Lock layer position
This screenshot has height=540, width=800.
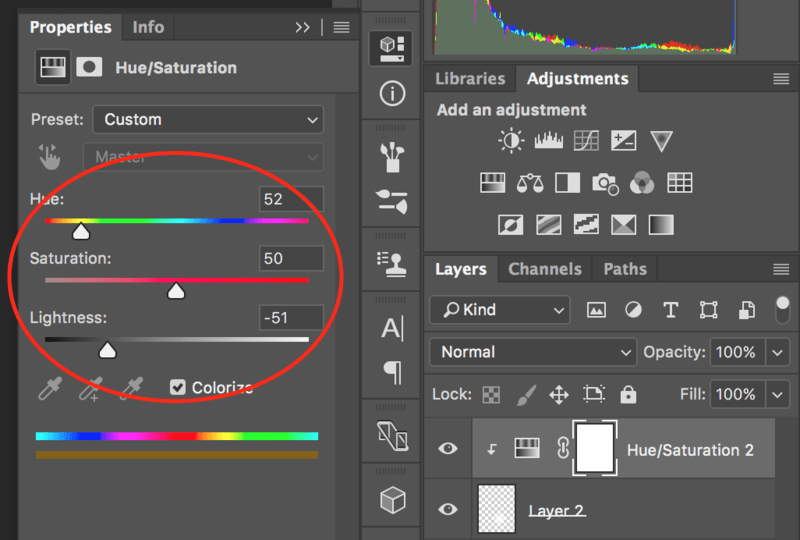click(x=559, y=395)
